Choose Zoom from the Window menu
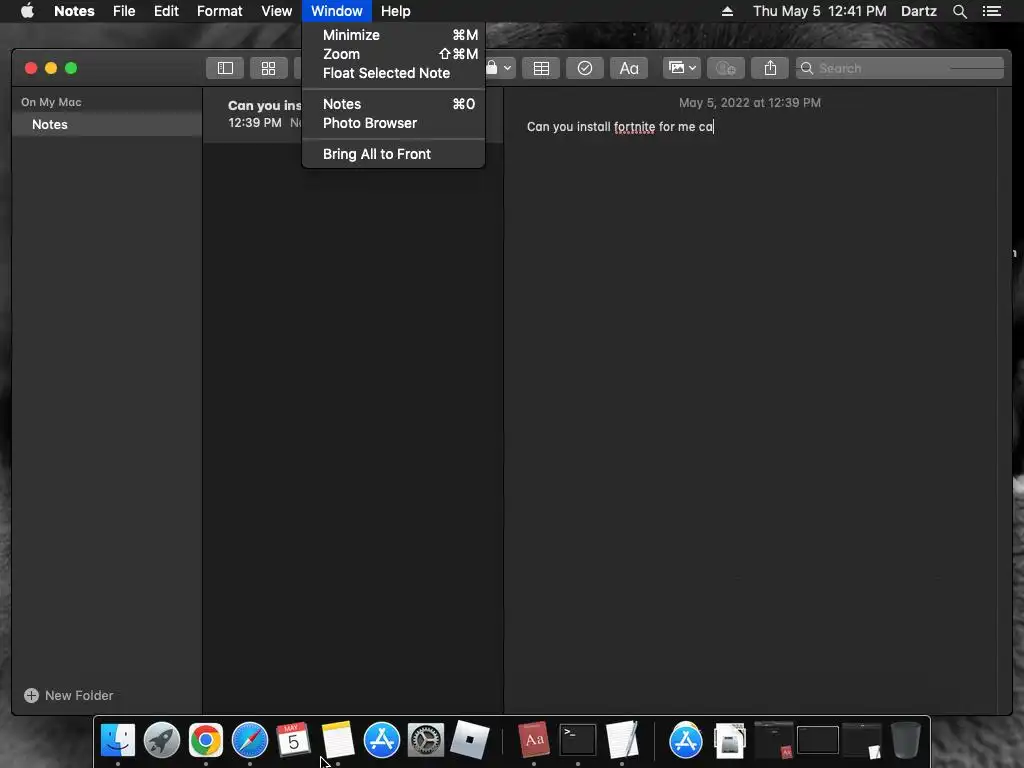Screen dimensions: 1024x768 point(394,54)
